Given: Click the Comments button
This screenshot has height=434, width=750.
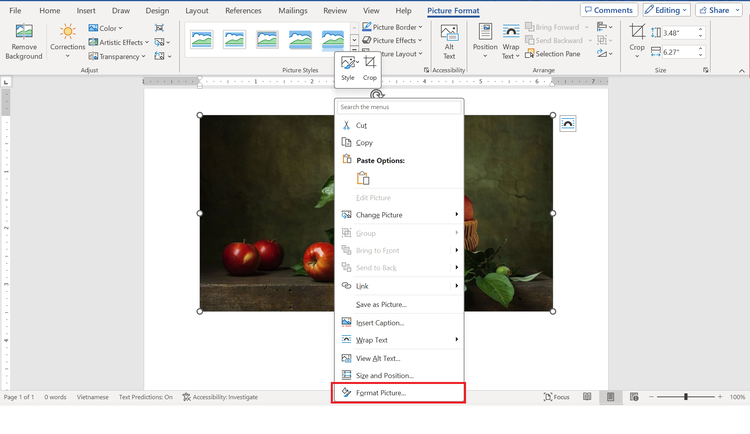Looking at the screenshot, I should pos(609,10).
